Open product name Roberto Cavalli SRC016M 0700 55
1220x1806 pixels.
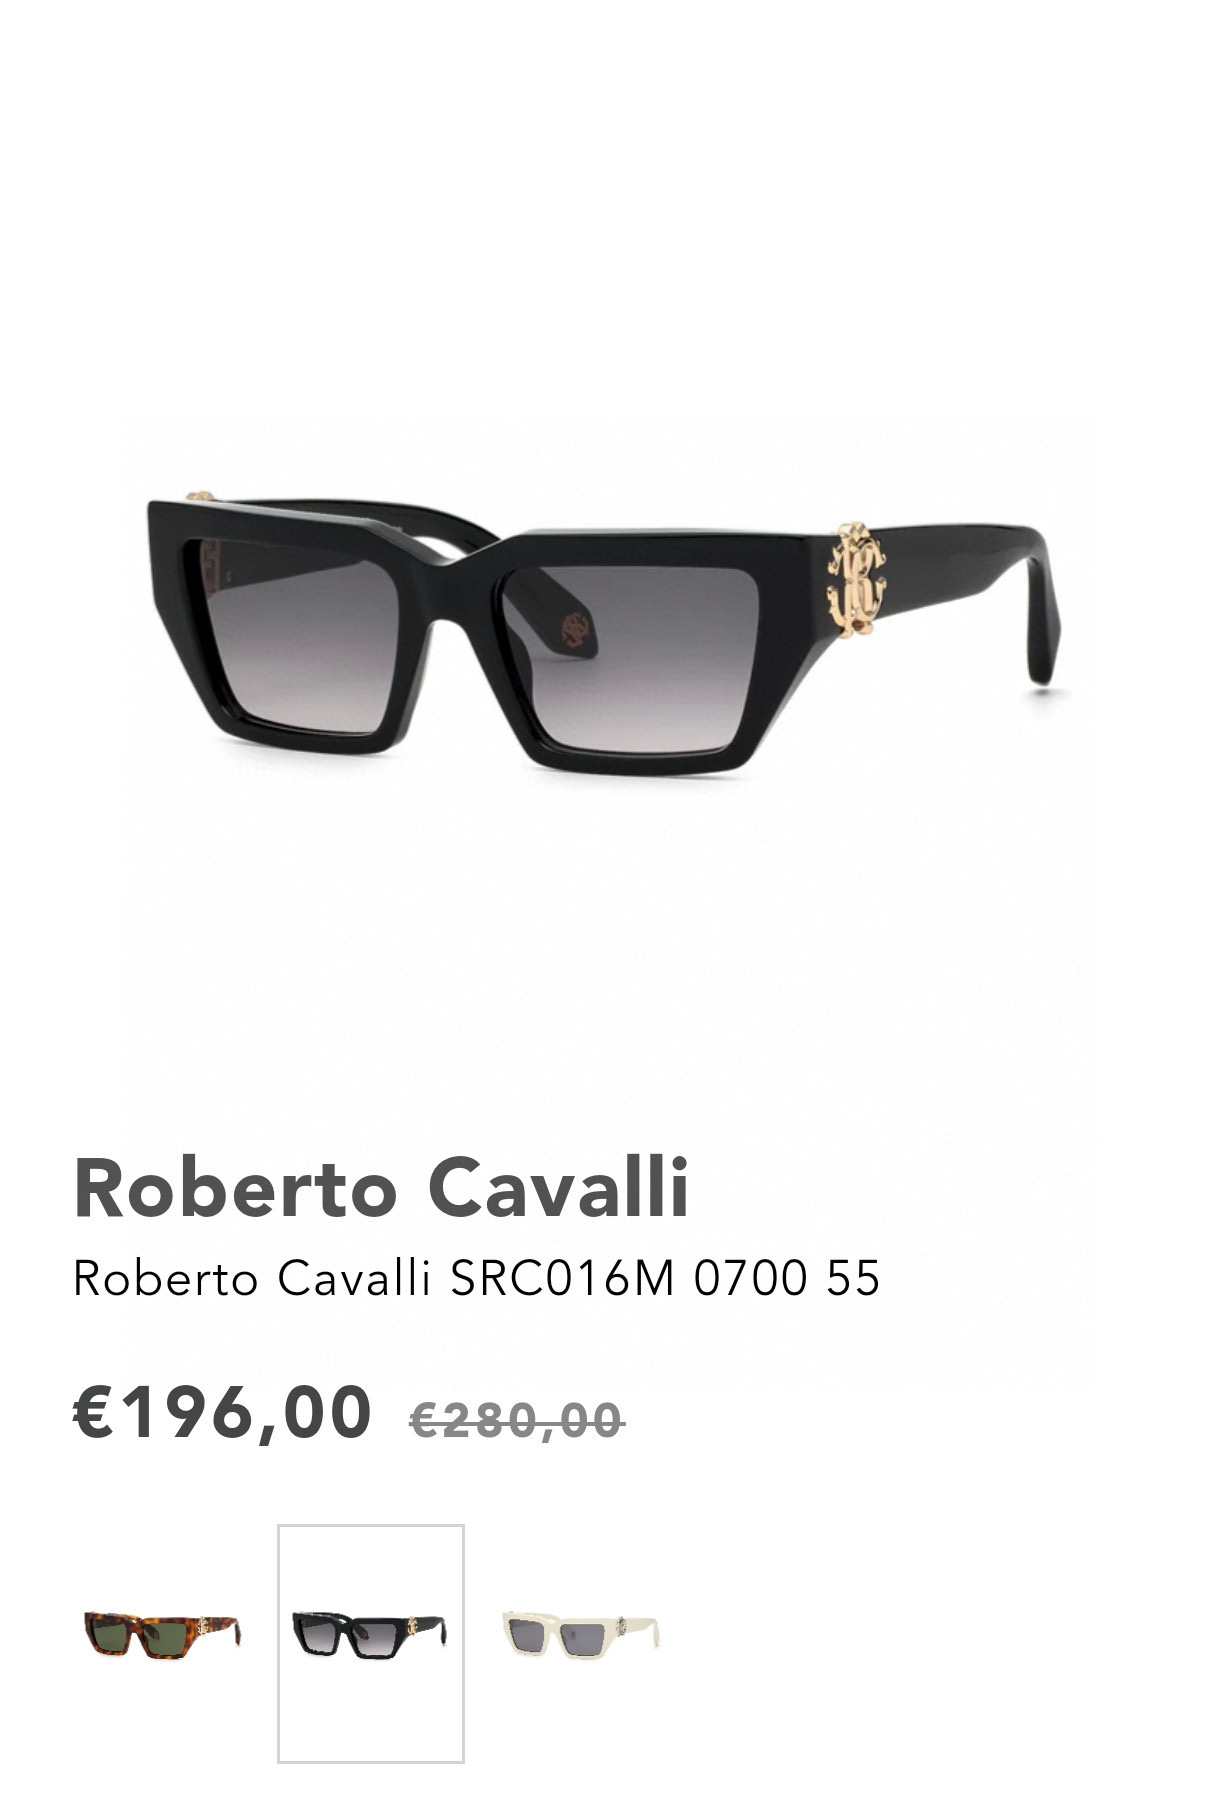[x=477, y=1278]
